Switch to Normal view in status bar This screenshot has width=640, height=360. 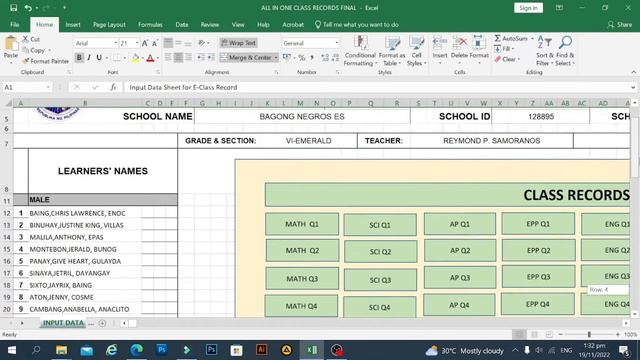[519, 334]
